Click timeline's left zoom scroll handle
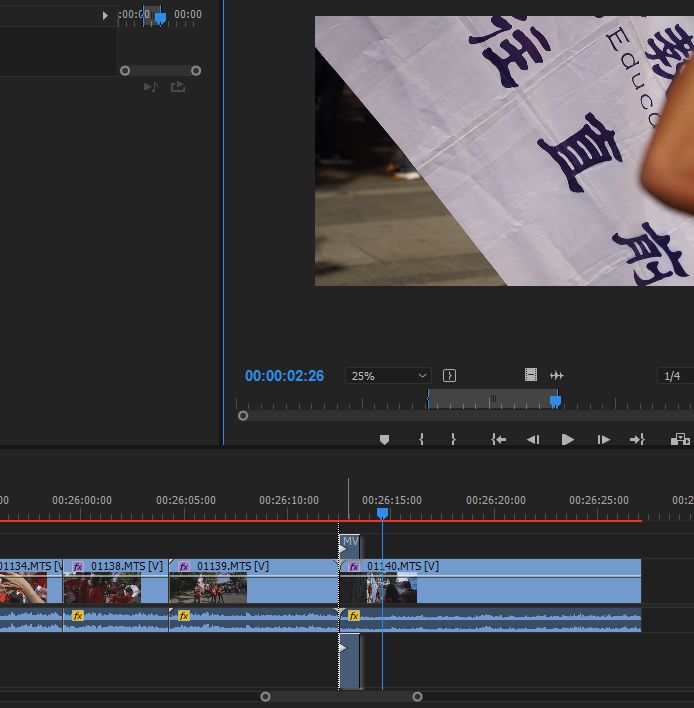Screen dimensions: 694x708 tap(265, 697)
